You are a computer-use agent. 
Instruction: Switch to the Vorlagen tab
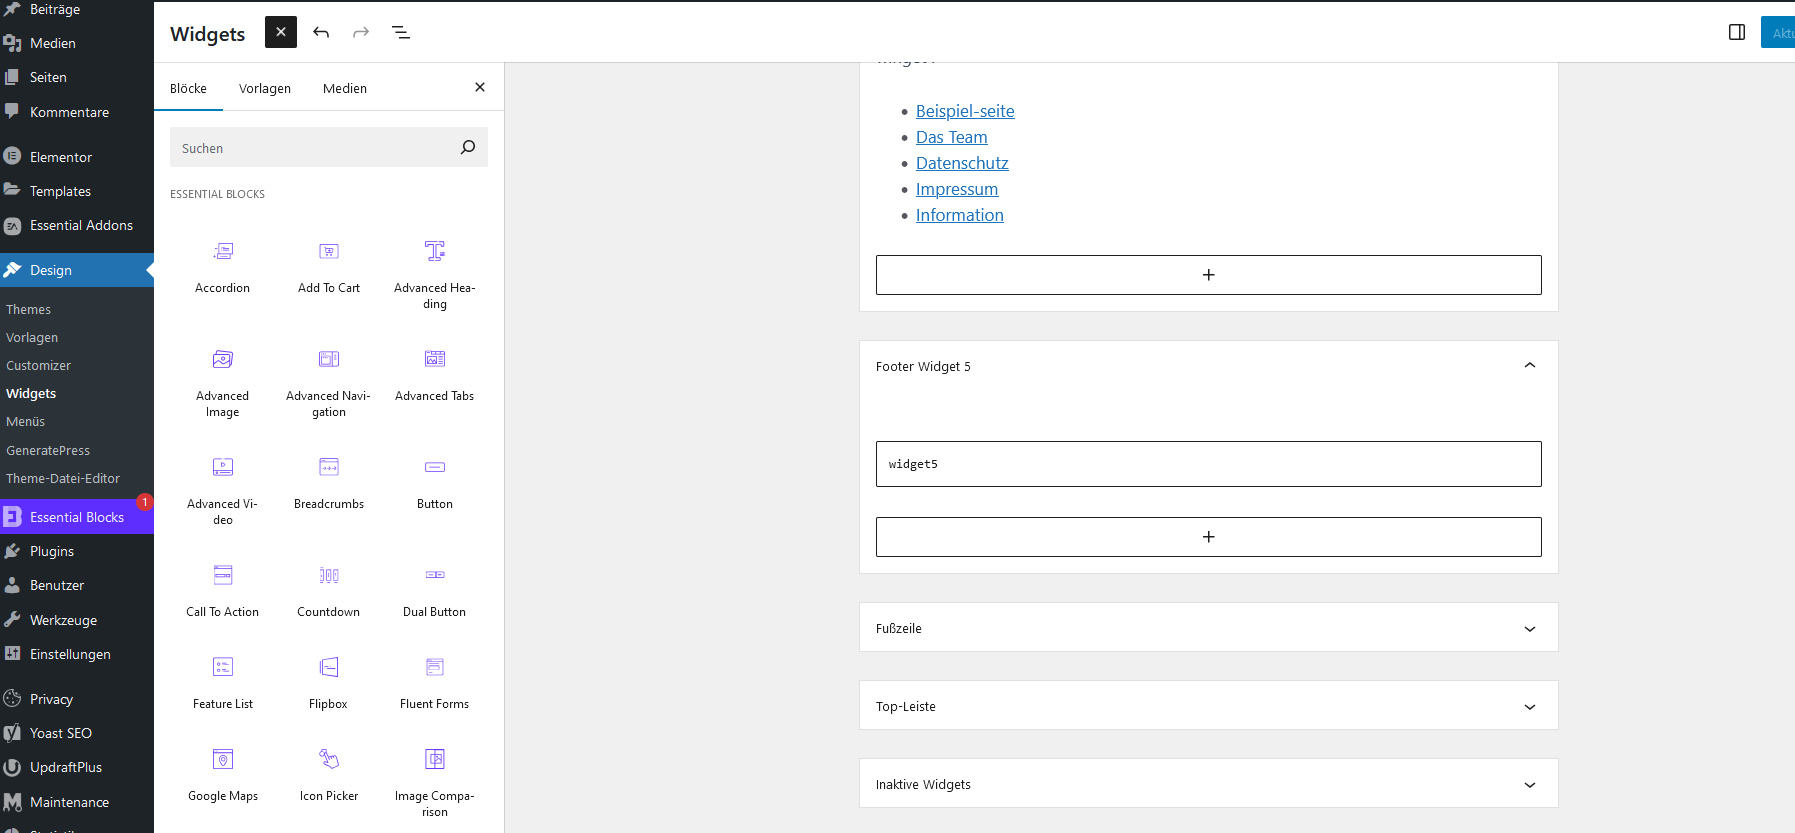click(265, 88)
